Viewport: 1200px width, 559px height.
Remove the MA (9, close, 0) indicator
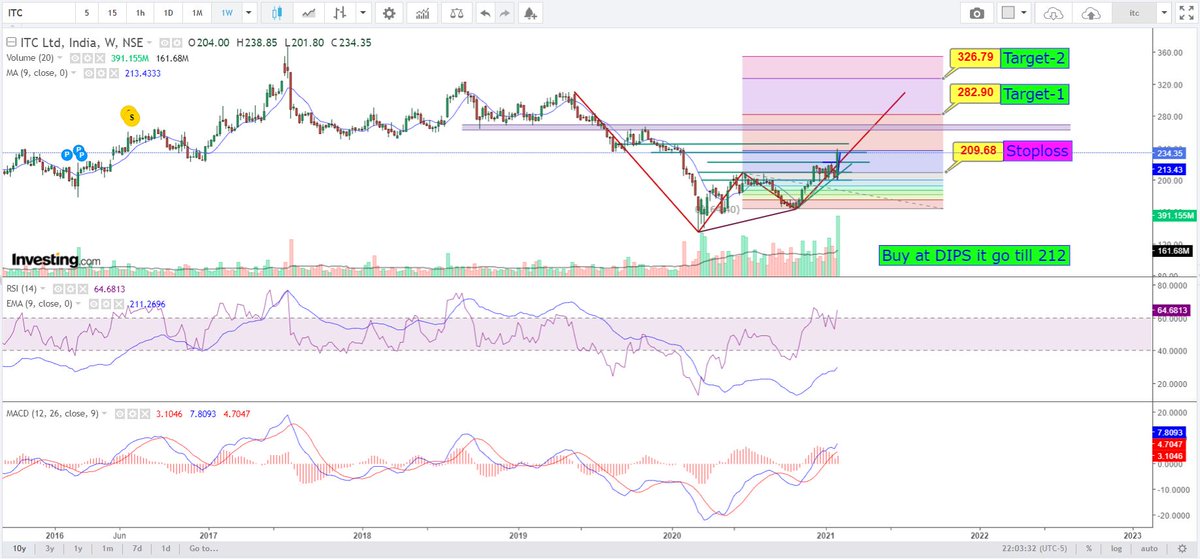(114, 73)
